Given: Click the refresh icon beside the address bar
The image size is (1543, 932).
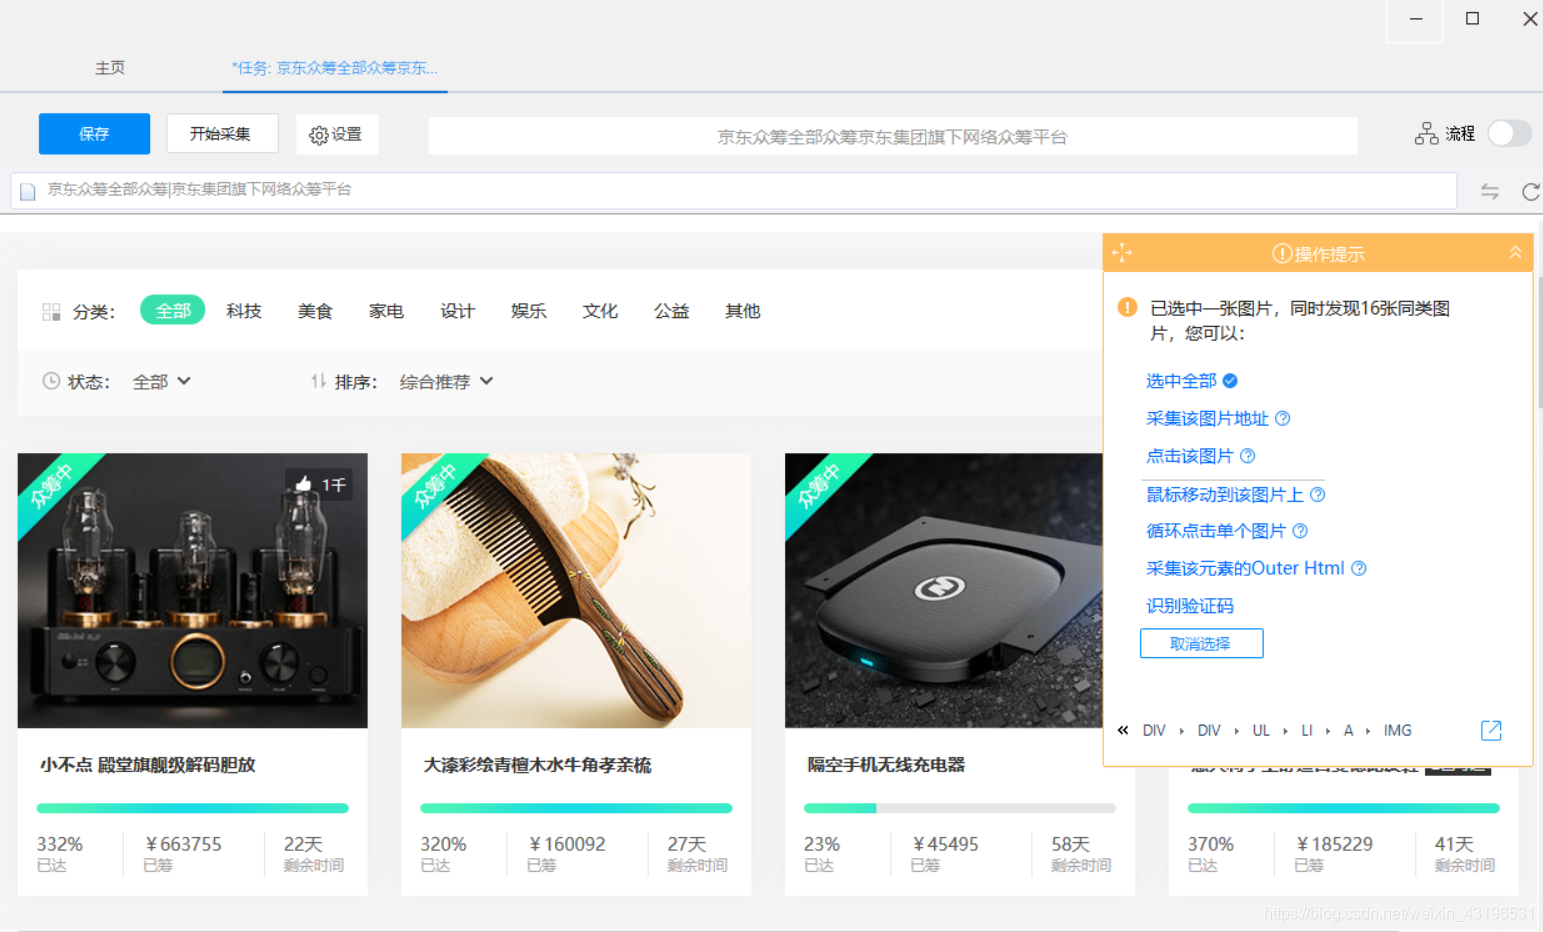Looking at the screenshot, I should pos(1530,191).
